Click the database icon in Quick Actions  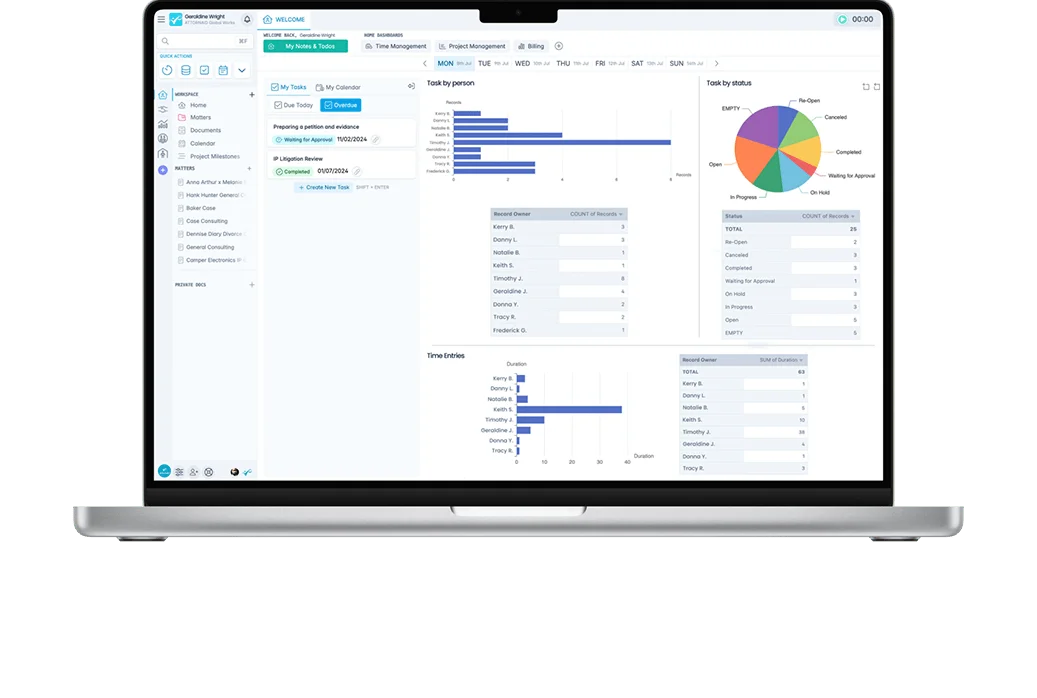coord(186,70)
